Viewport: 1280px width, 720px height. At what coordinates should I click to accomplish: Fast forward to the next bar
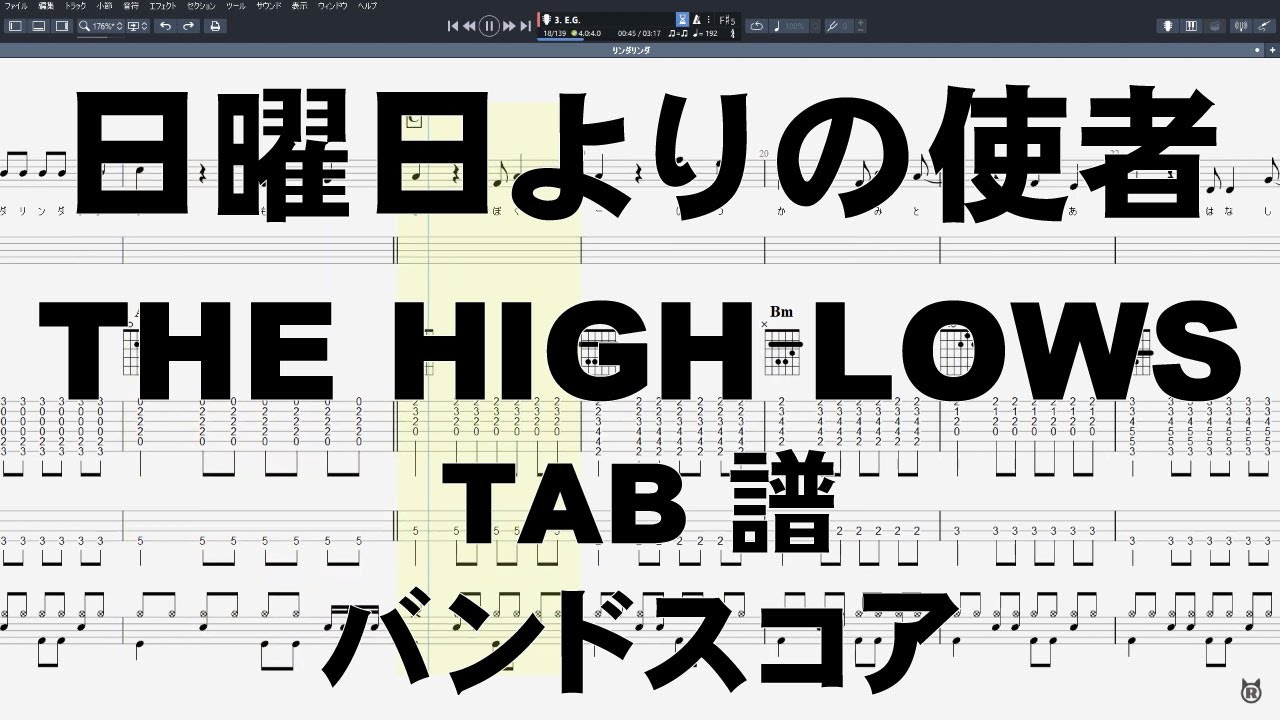(509, 26)
